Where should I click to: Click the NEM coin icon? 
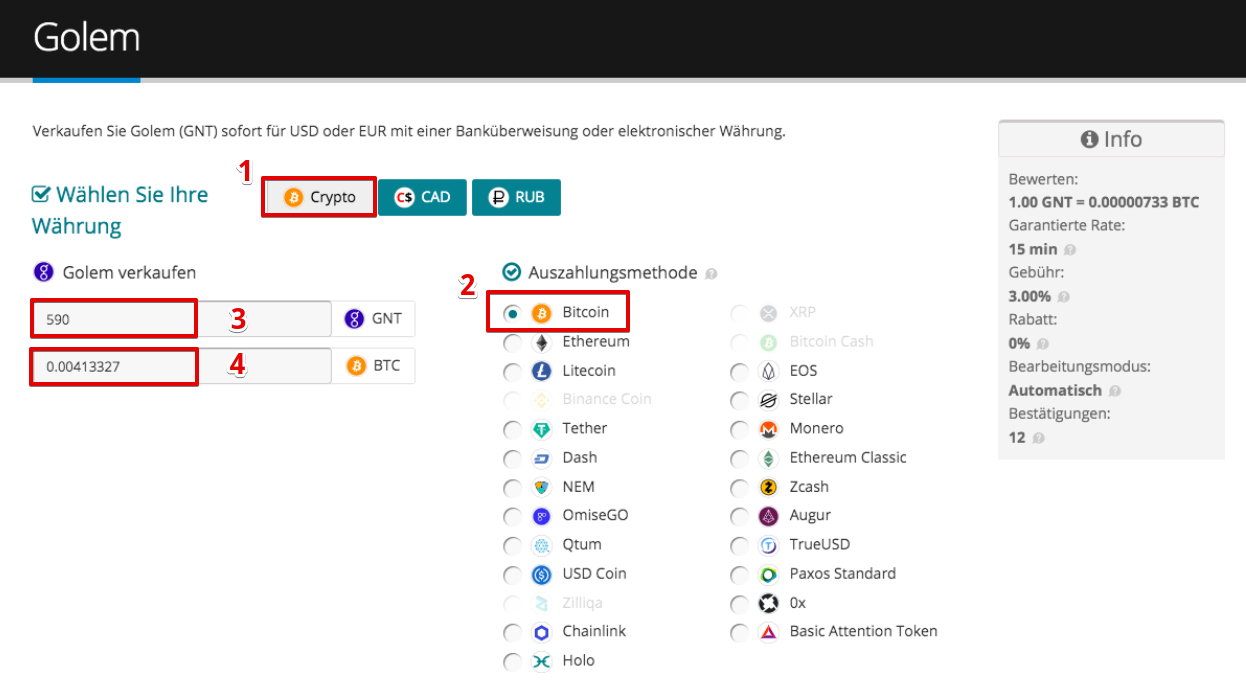[542, 487]
